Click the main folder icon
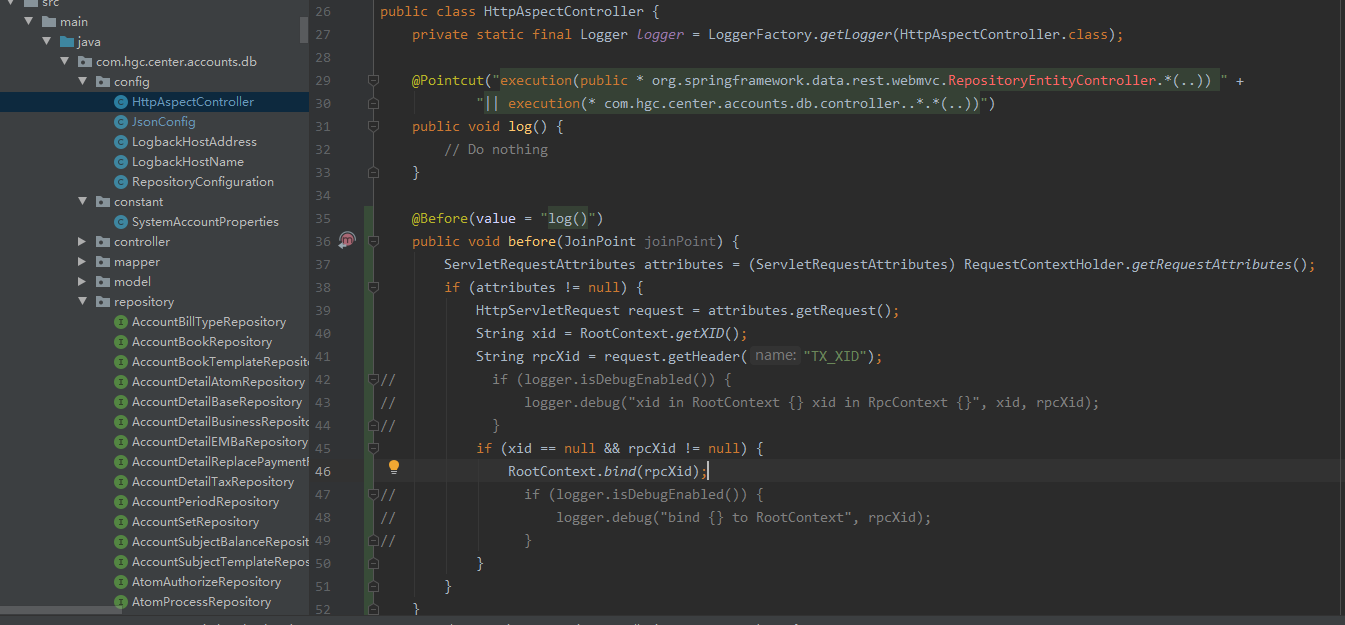Viewport: 1345px width, 625px height. (x=49, y=22)
